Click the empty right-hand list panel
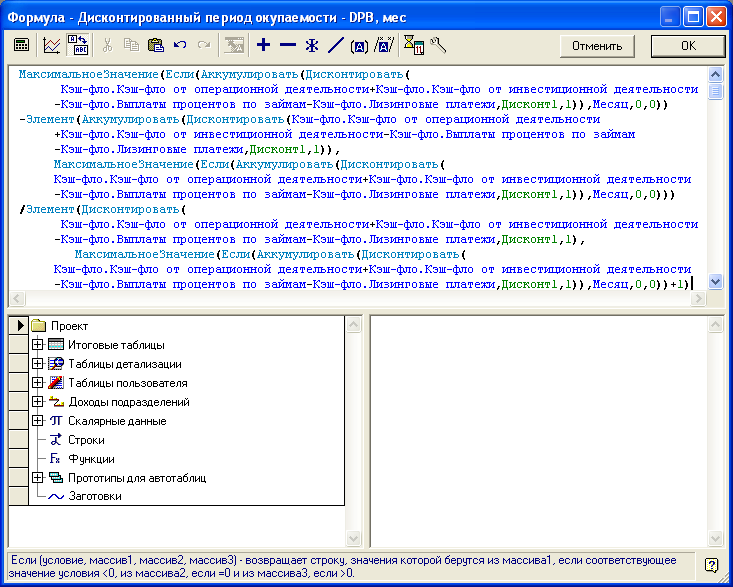Image resolution: width=733 pixels, height=587 pixels. coord(539,431)
